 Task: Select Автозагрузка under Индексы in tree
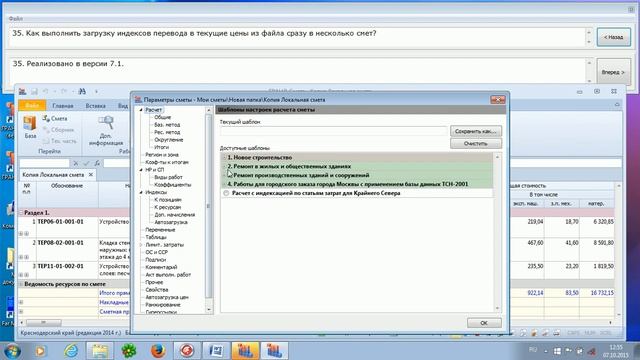click(x=171, y=222)
